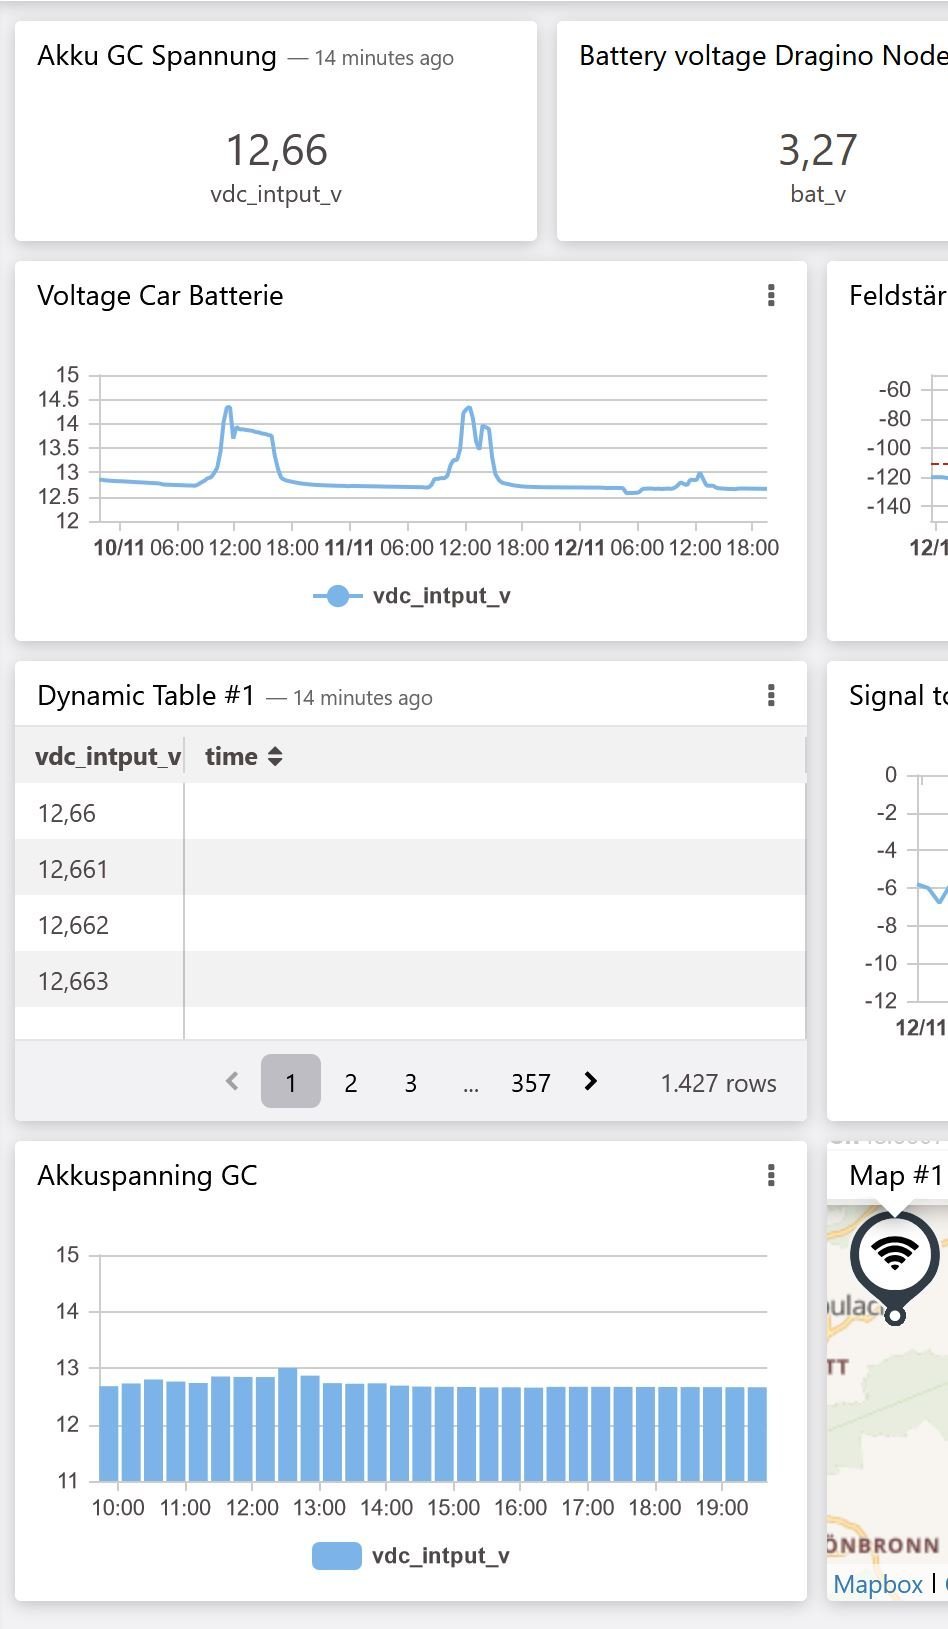Click the 14 minutes ago label in Dynamic Table #1
Image resolution: width=948 pixels, height=1629 pixels.
(363, 698)
